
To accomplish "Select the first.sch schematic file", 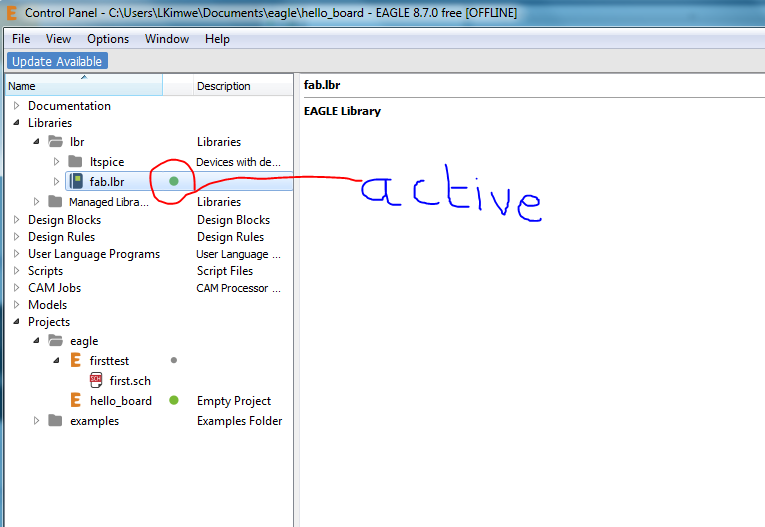I will tap(130, 381).
